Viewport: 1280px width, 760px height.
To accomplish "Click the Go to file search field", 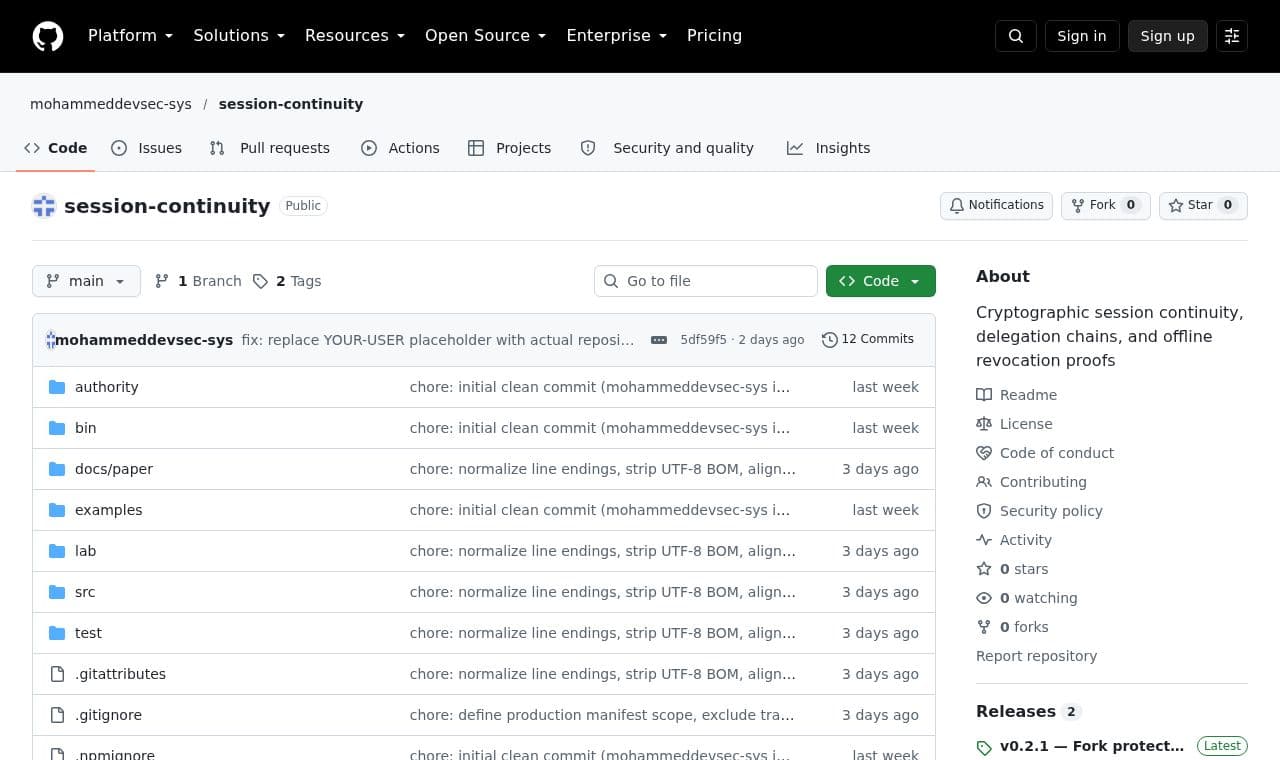I will point(706,281).
